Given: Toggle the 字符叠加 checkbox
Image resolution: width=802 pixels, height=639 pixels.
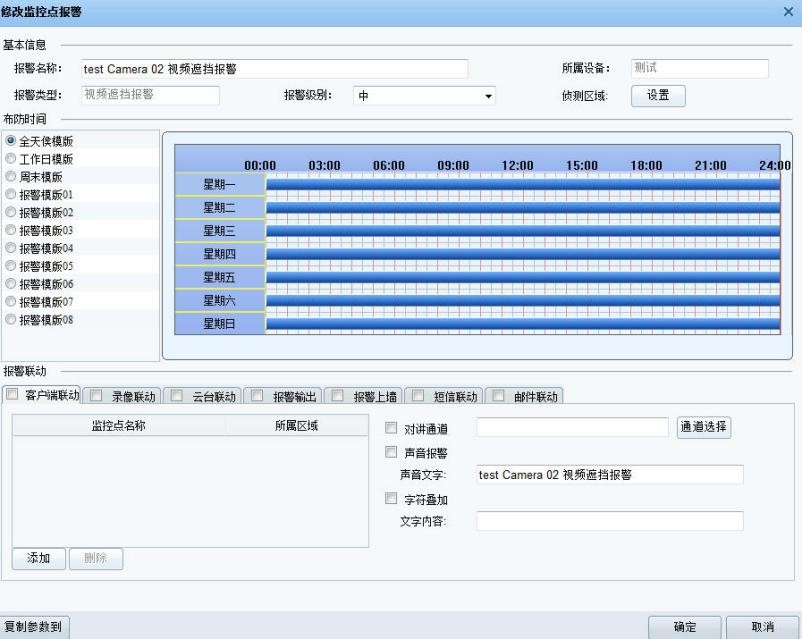Looking at the screenshot, I should click(391, 499).
